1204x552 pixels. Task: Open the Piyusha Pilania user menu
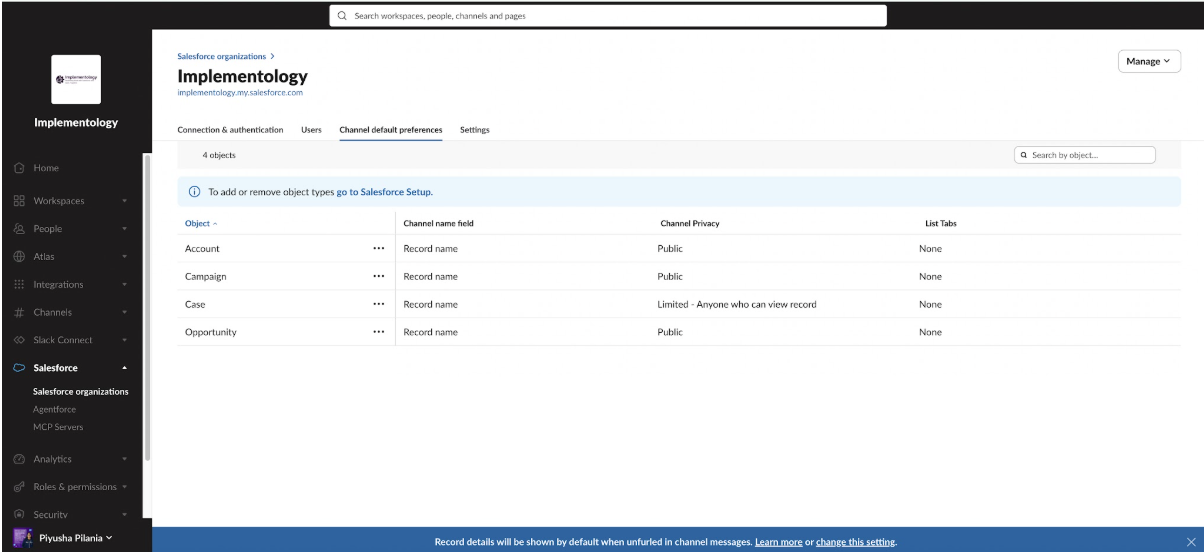(75, 537)
